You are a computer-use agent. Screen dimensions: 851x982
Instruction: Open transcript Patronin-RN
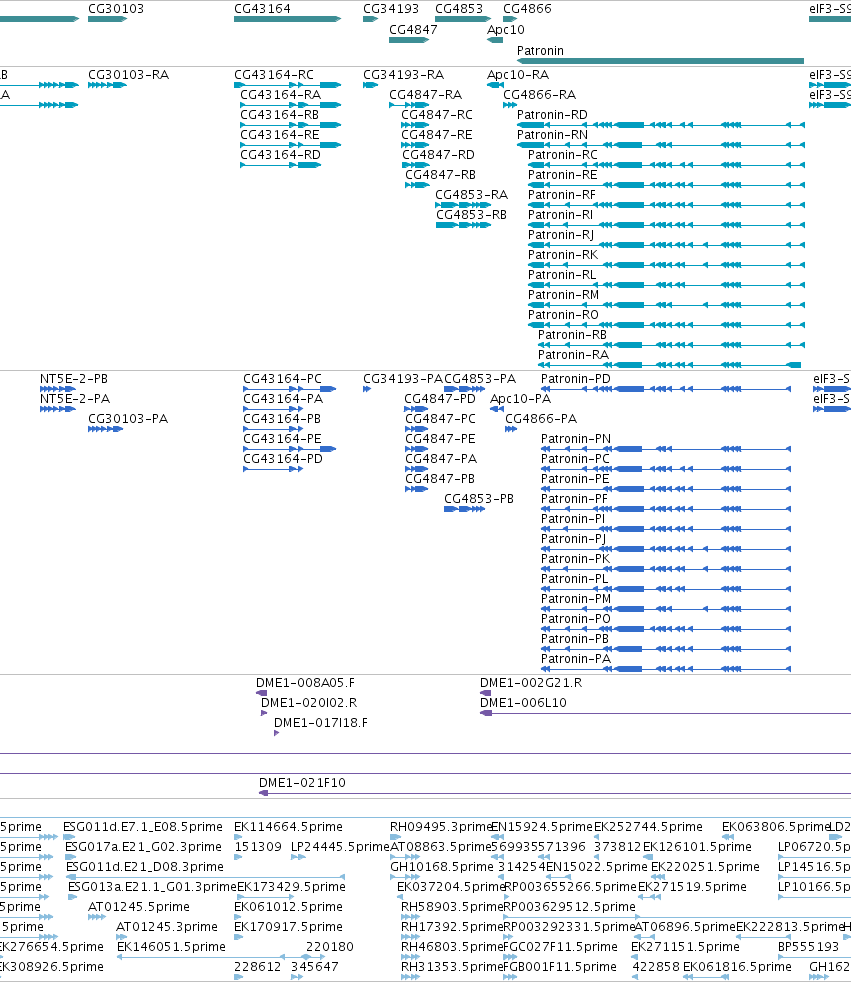coord(552,135)
